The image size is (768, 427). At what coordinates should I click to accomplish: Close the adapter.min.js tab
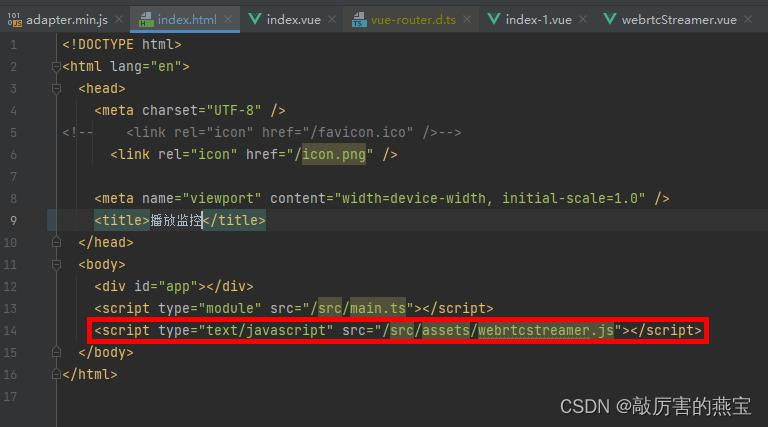(x=119, y=19)
